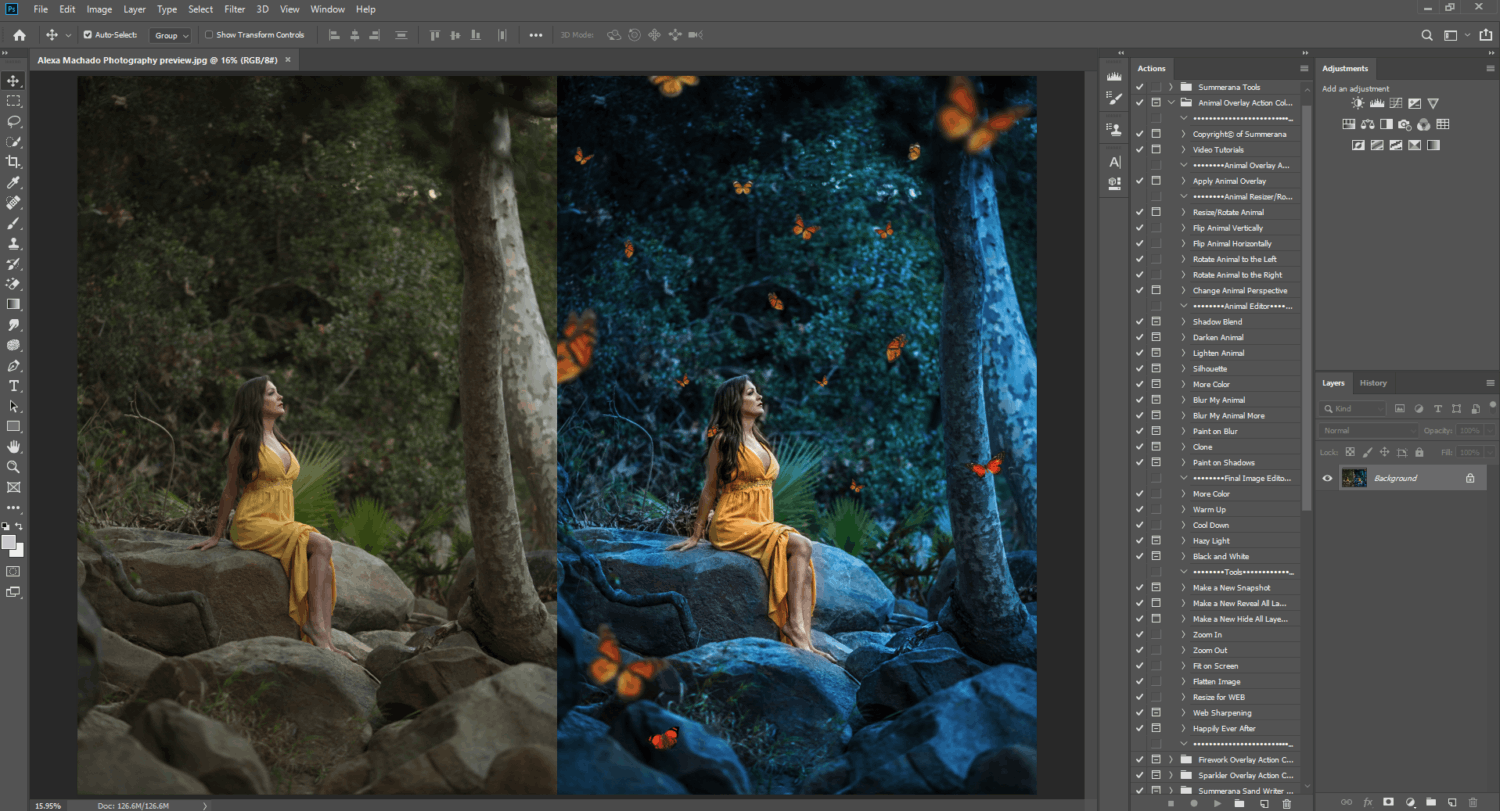The width and height of the screenshot is (1500, 811).
Task: Hide the Background layer visibility eye
Action: click(x=1327, y=477)
